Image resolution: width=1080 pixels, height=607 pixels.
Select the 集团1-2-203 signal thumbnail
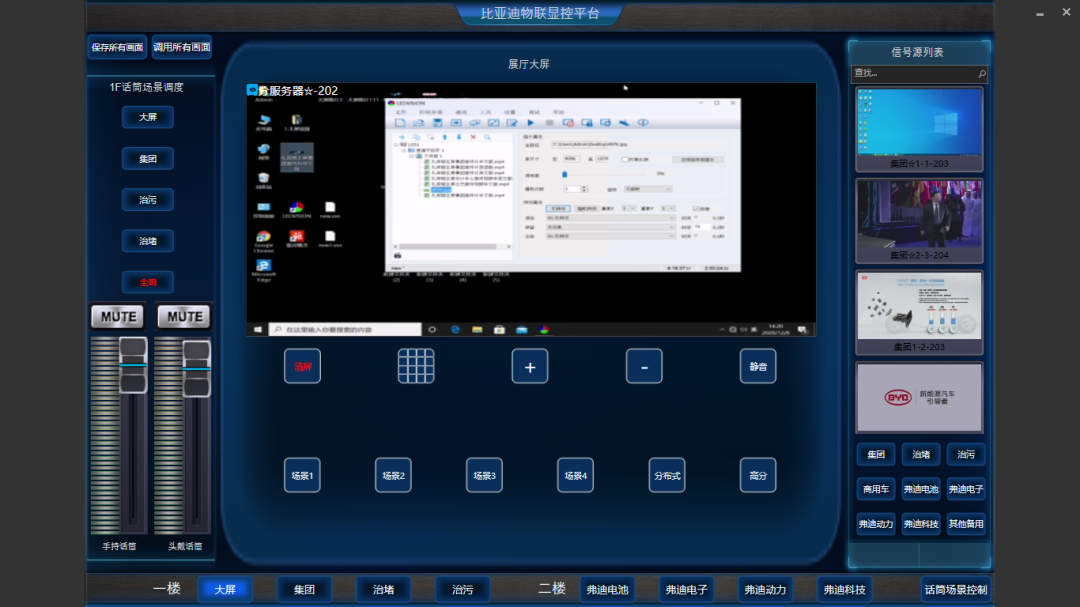(919, 312)
